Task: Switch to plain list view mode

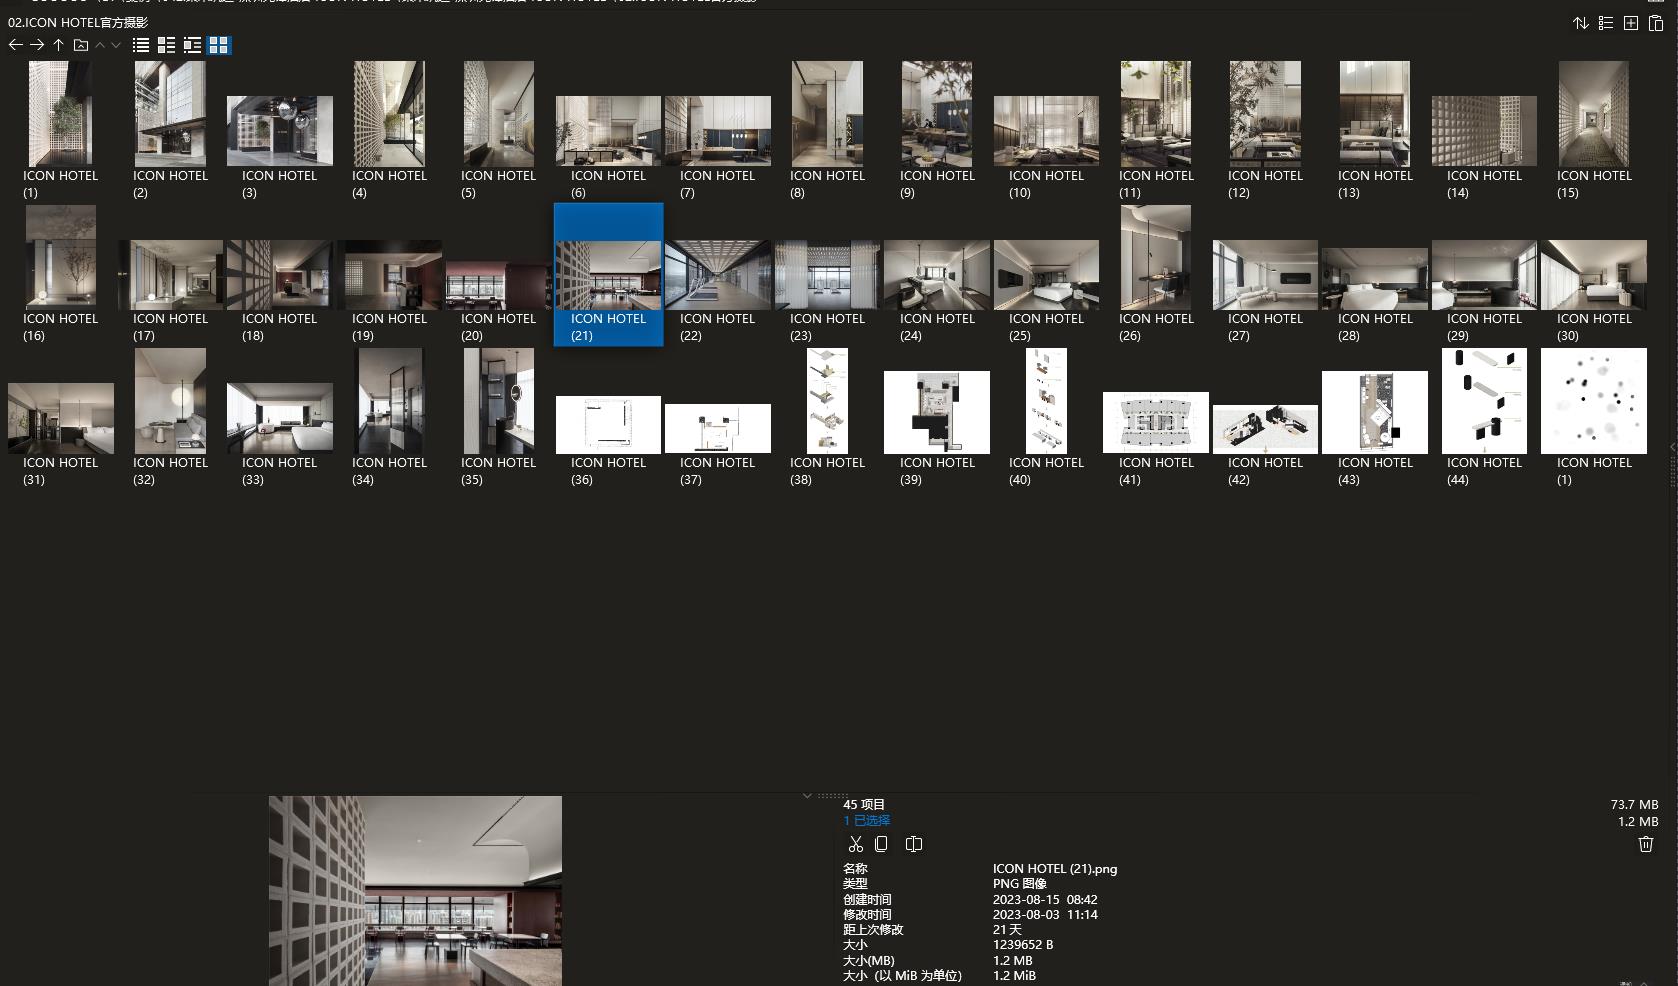Action: pyautogui.click(x=141, y=45)
